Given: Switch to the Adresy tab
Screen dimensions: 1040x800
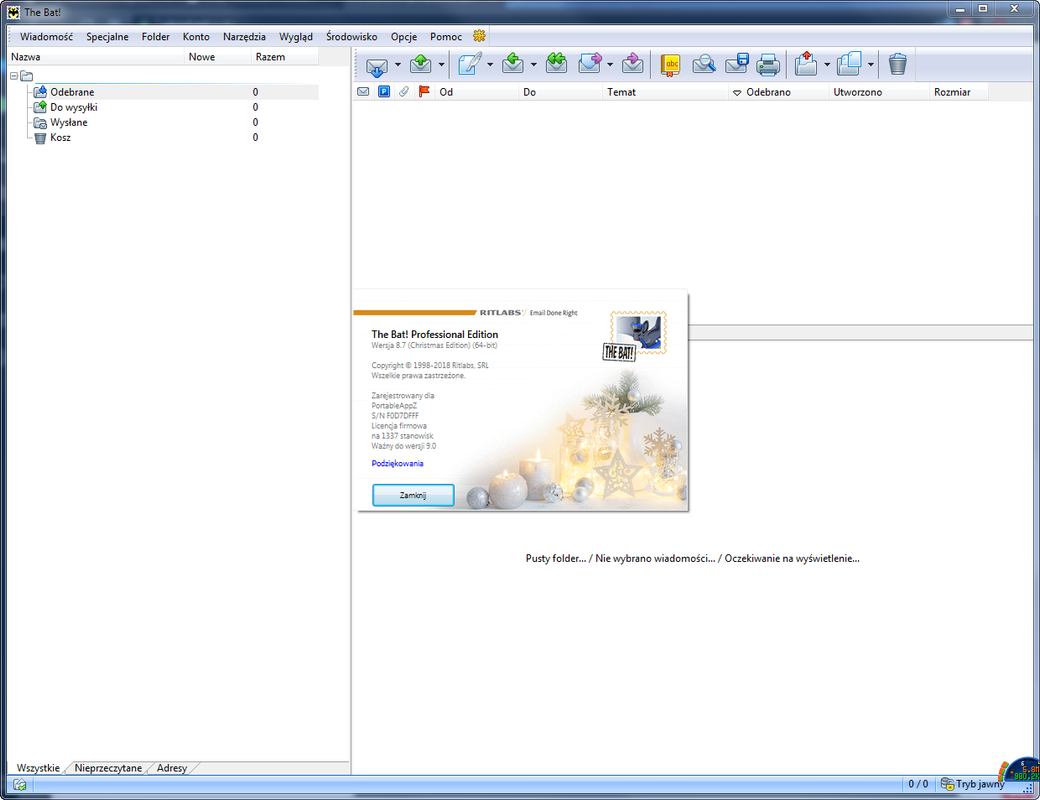Looking at the screenshot, I should (x=172, y=768).
